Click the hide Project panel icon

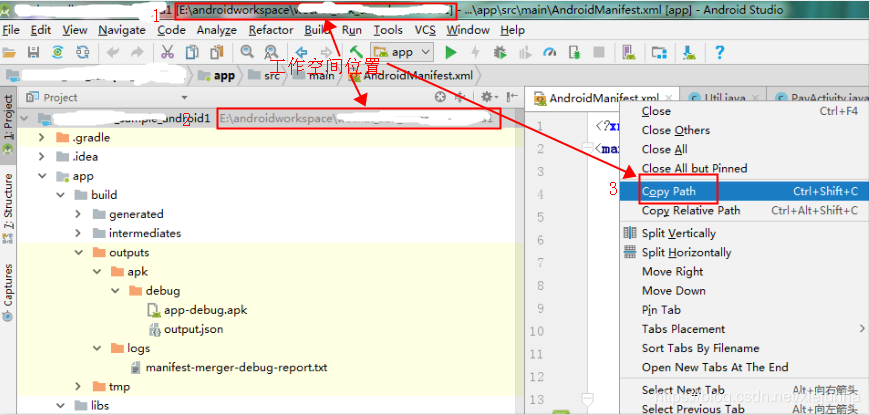(513, 97)
